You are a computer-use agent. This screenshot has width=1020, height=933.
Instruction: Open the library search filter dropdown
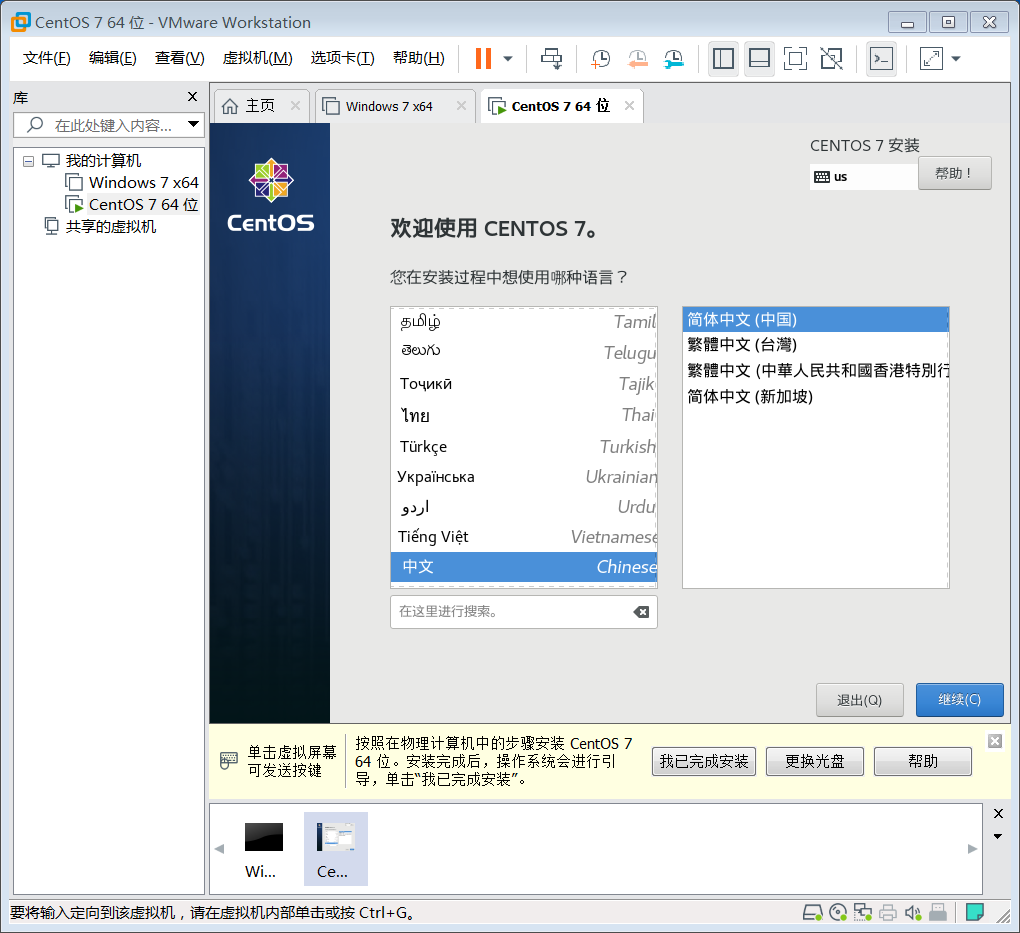pos(193,125)
